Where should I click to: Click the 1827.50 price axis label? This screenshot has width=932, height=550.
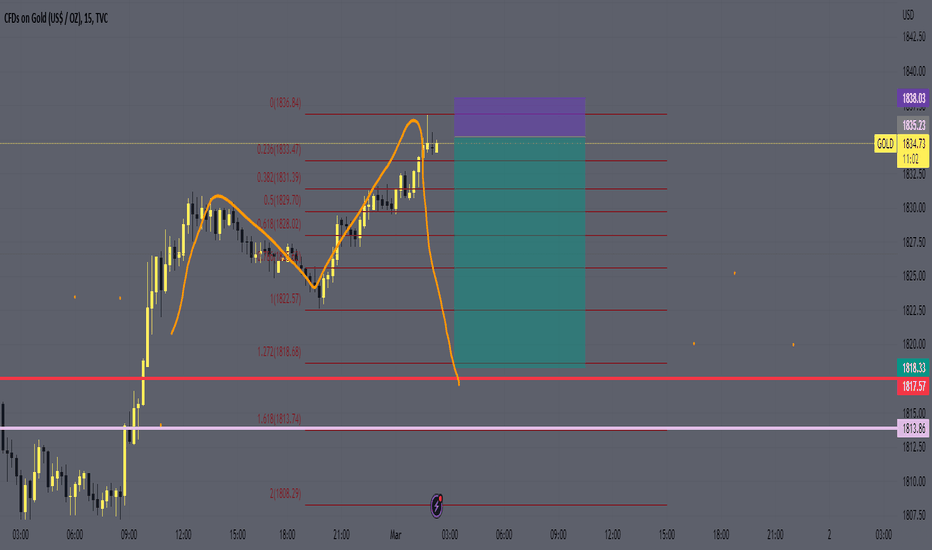(x=914, y=243)
